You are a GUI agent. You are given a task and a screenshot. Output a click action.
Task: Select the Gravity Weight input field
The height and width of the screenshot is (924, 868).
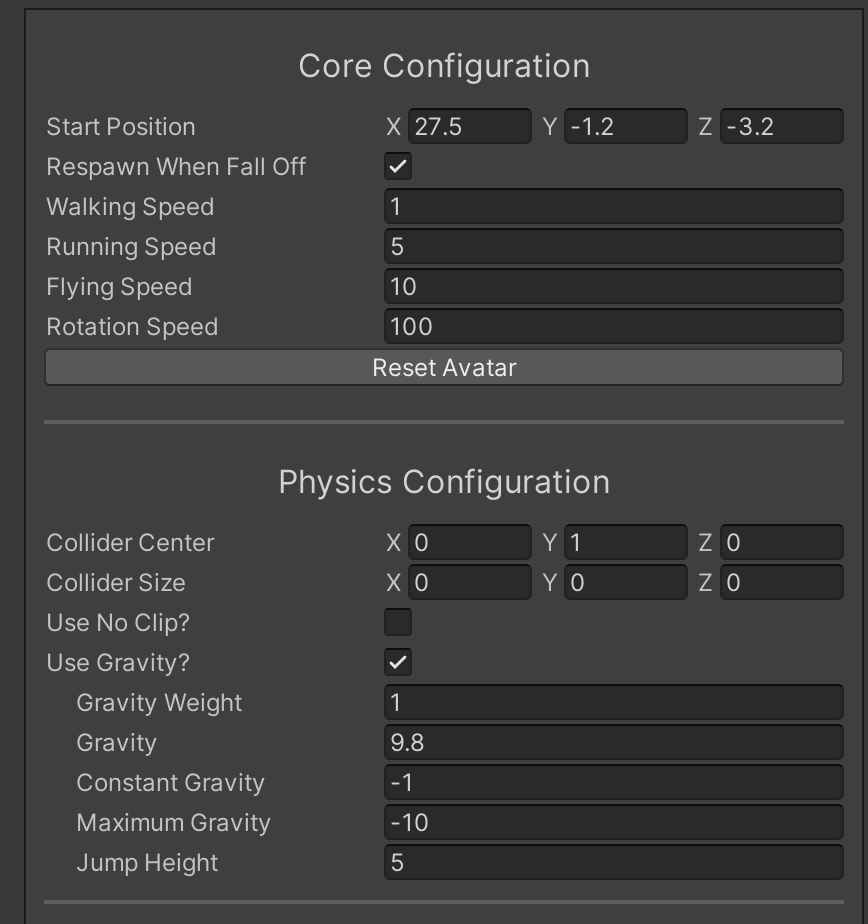click(x=613, y=703)
